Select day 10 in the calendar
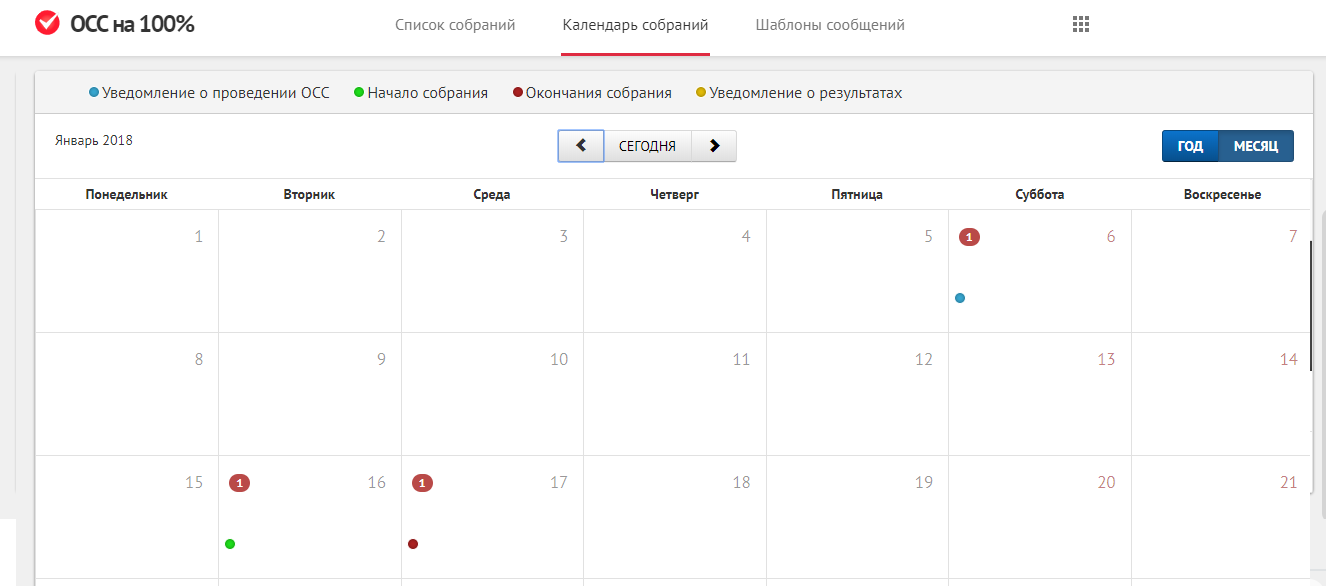Viewport: 1326px width, 586px height. pyautogui.click(x=559, y=360)
